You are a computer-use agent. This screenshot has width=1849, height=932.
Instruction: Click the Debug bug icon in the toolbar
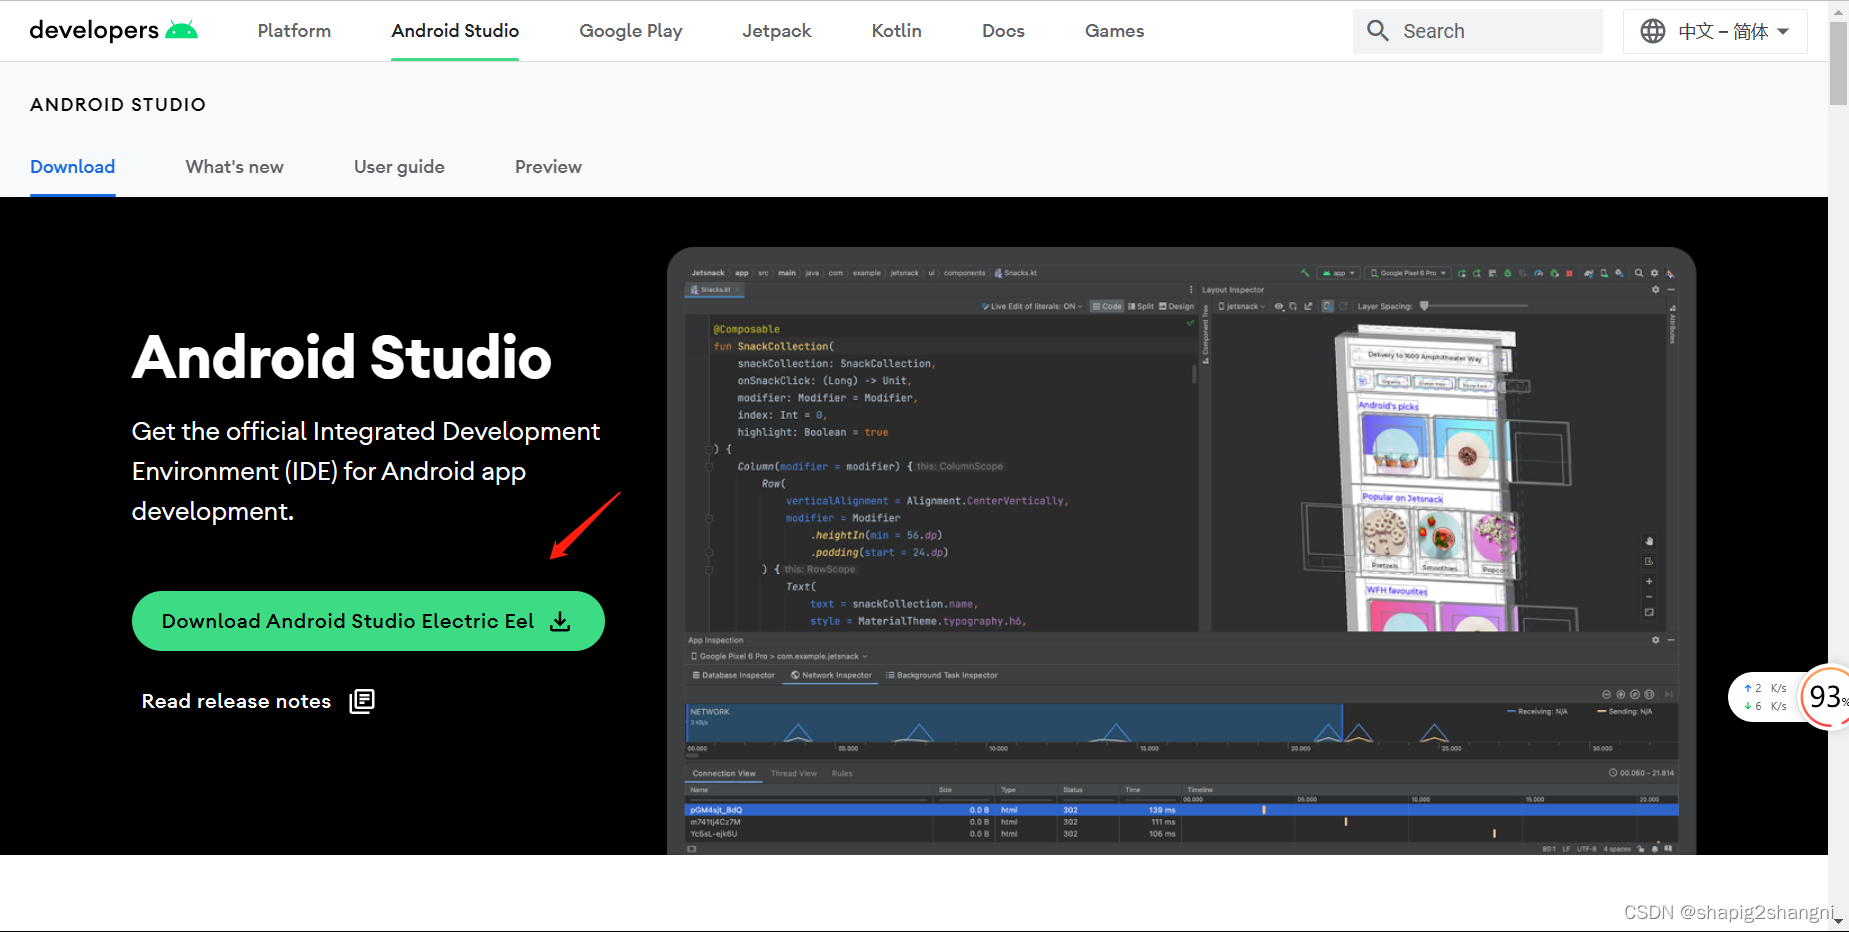click(x=1508, y=273)
